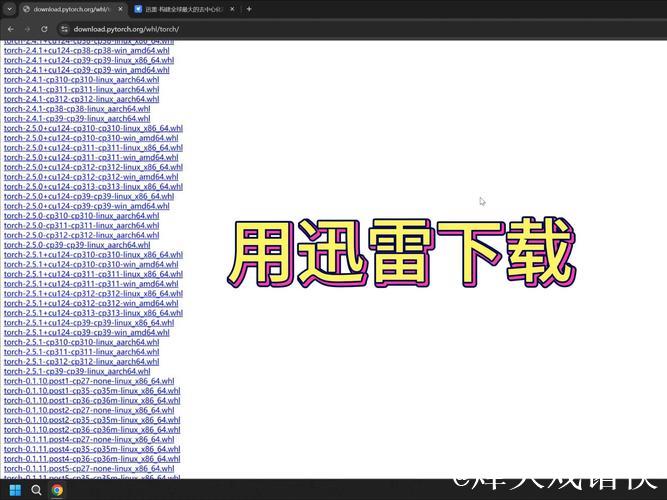
Task: Open the Windows Start menu
Action: (15, 490)
